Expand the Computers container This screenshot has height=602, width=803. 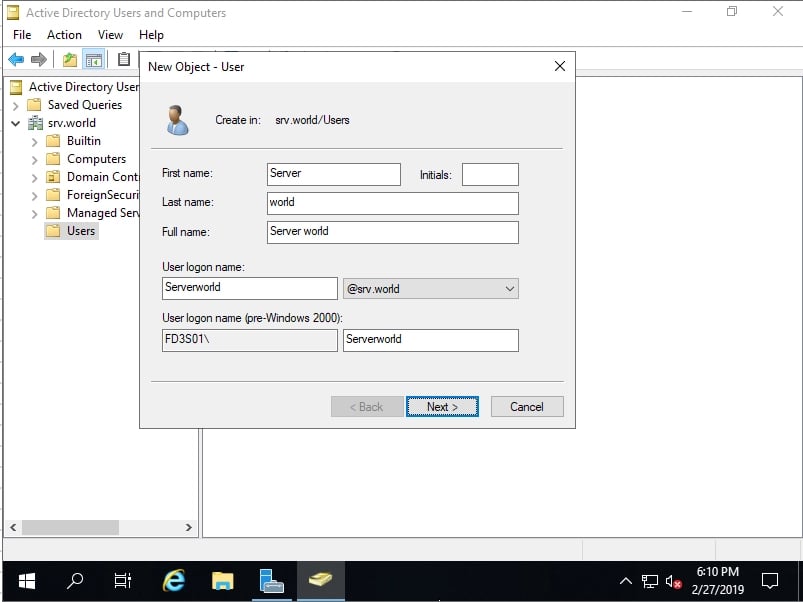tap(35, 160)
